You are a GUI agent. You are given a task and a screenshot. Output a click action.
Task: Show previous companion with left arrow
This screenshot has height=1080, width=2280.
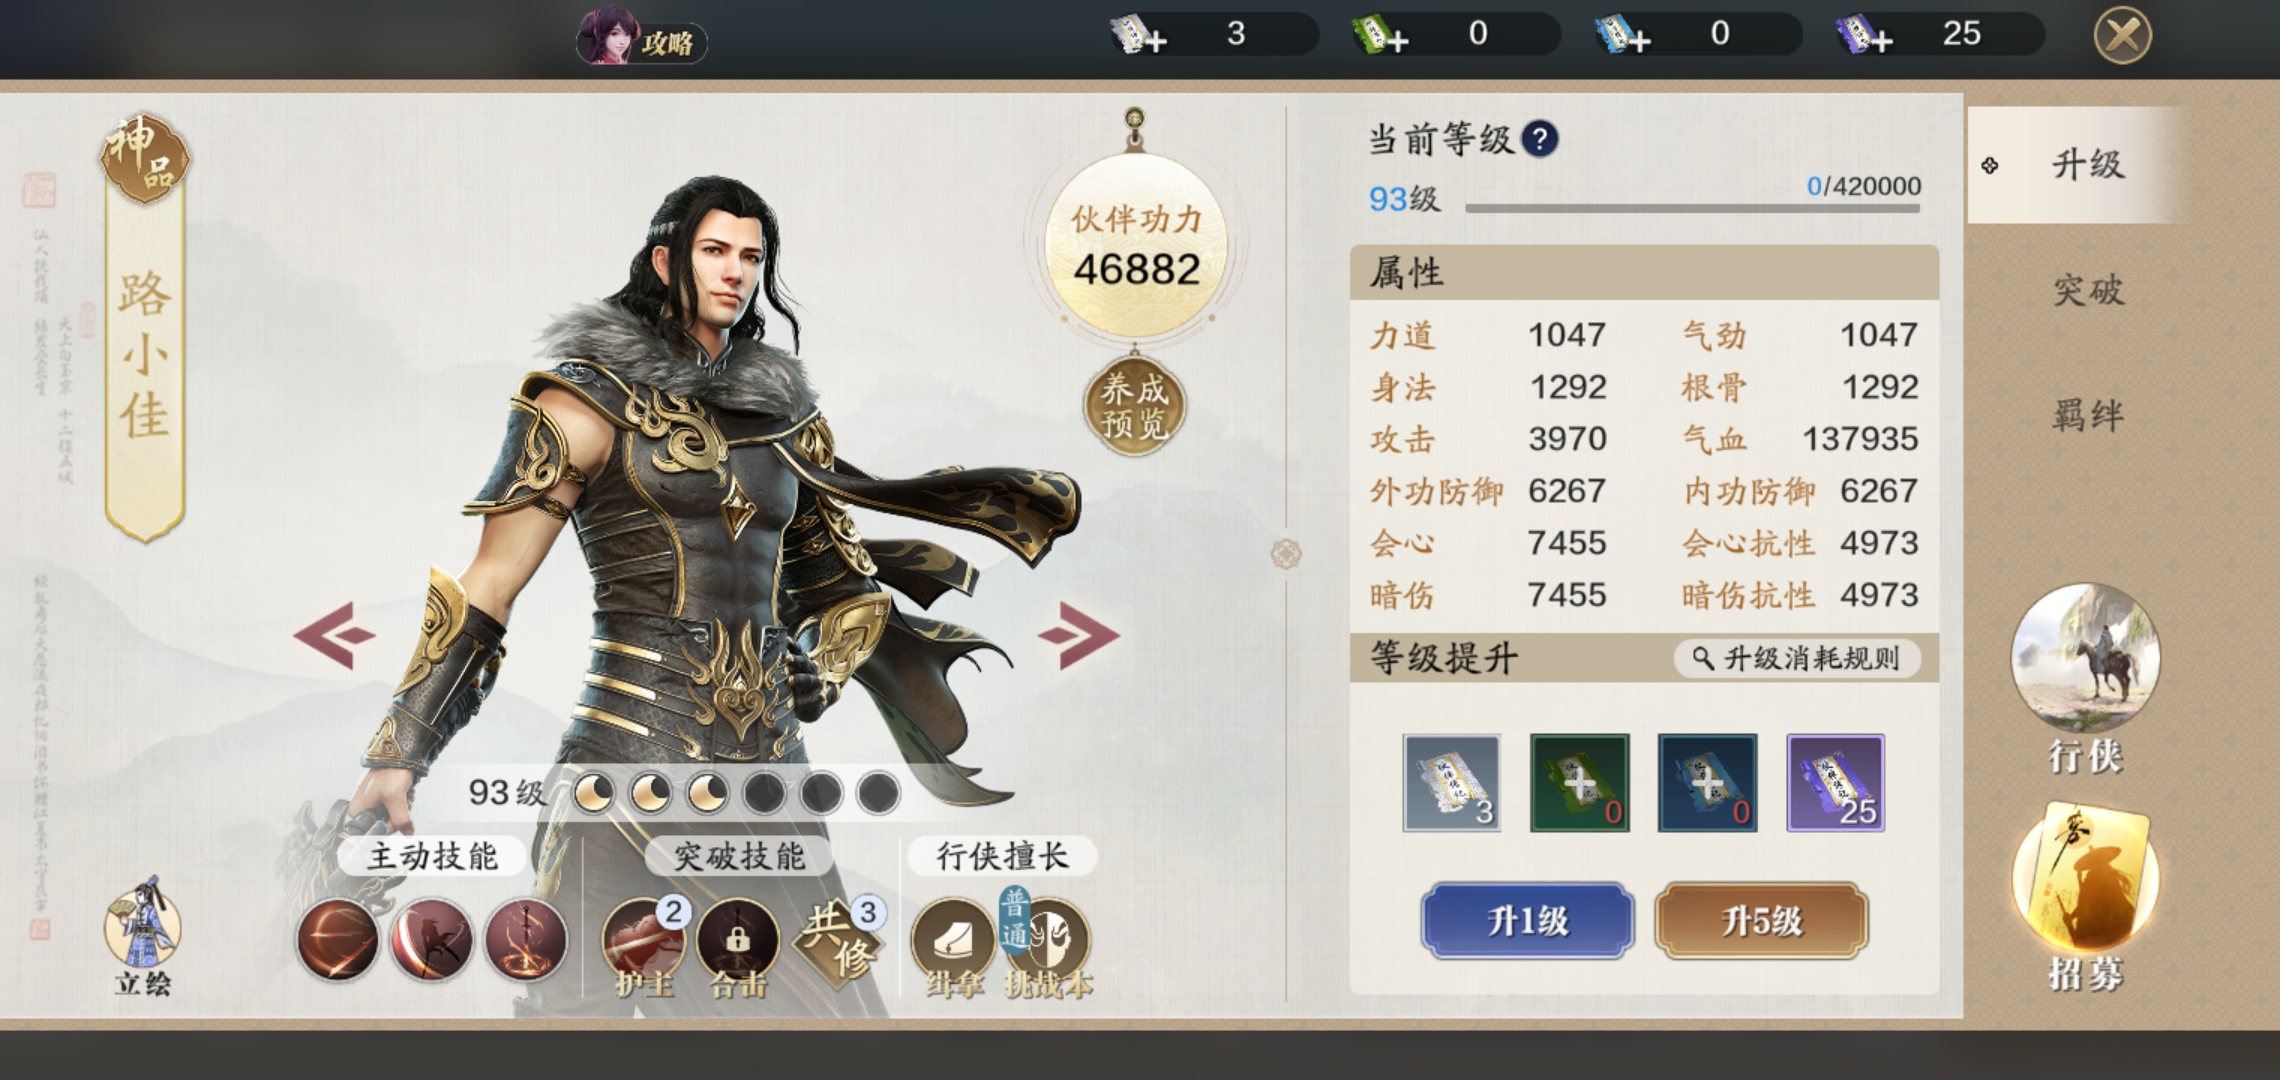(335, 634)
